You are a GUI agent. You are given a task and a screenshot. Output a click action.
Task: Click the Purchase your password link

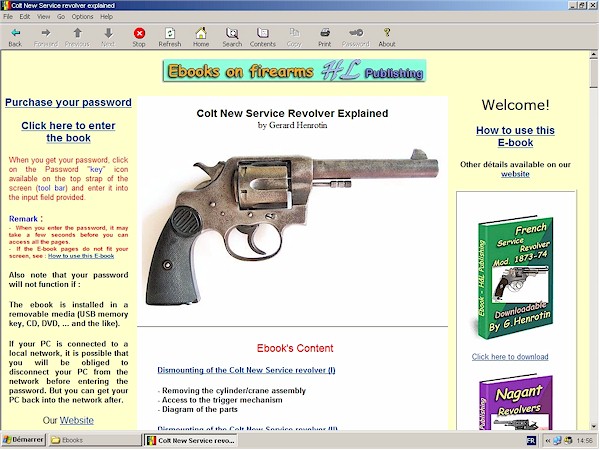(x=68, y=103)
